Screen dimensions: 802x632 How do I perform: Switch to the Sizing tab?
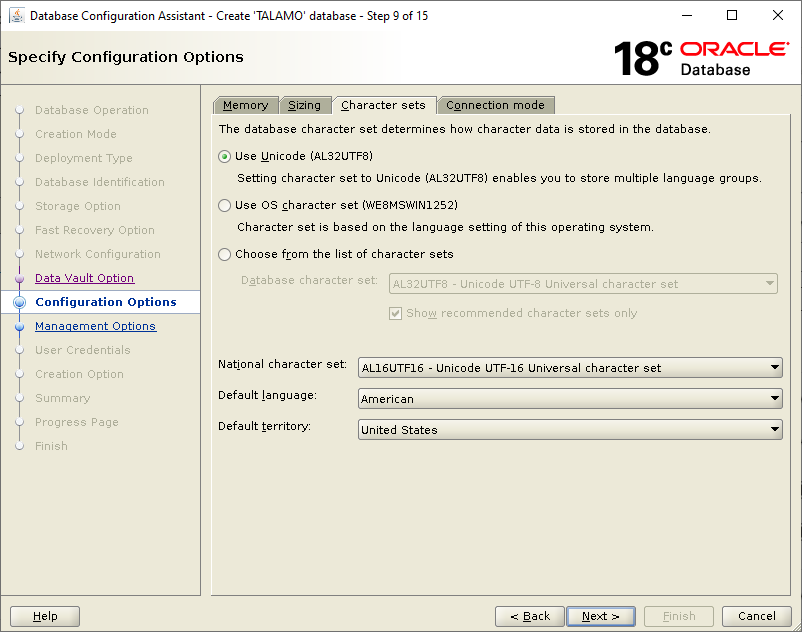304,105
